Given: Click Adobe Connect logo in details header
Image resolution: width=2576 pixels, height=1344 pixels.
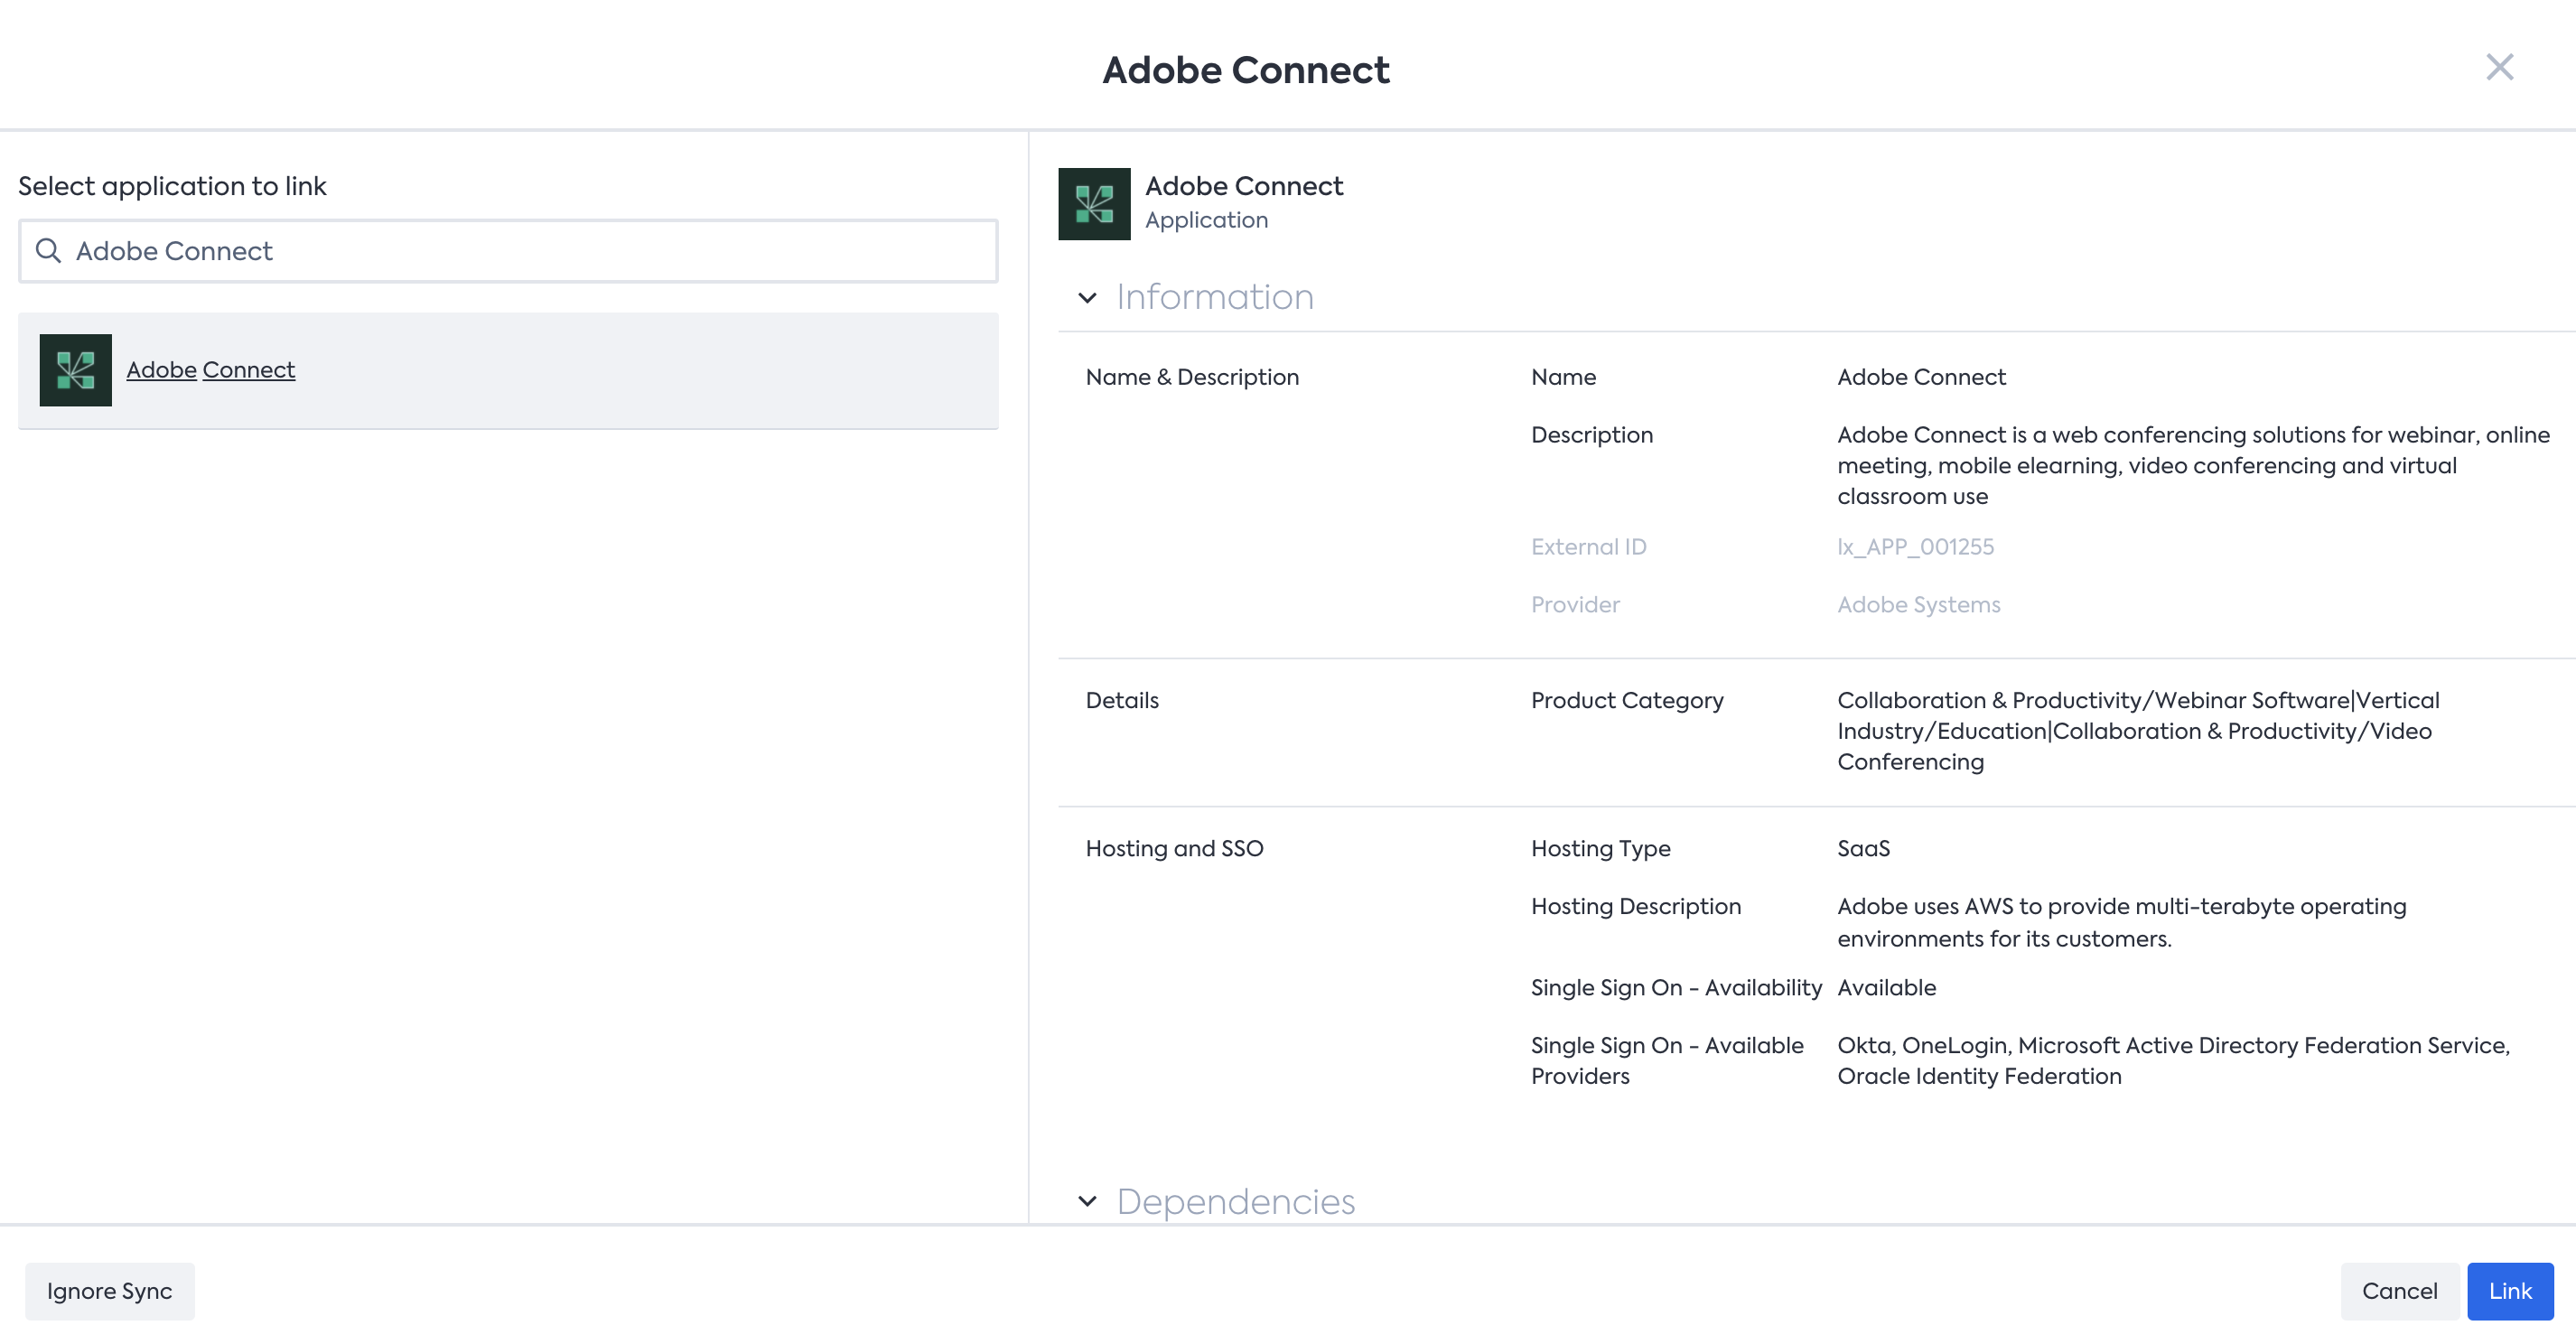Looking at the screenshot, I should coord(1094,203).
